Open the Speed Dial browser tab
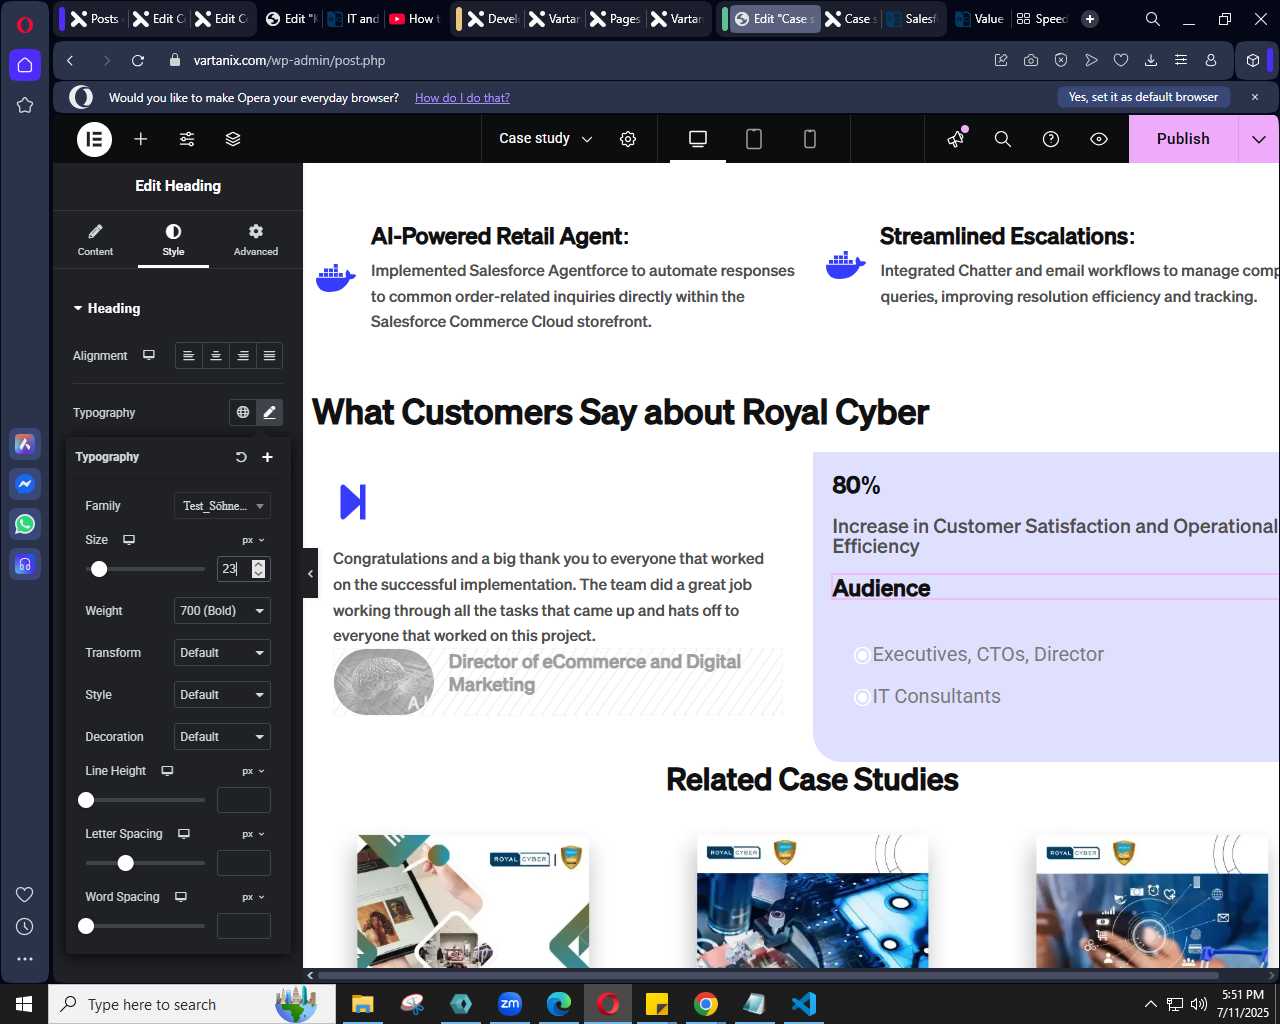 1041,18
